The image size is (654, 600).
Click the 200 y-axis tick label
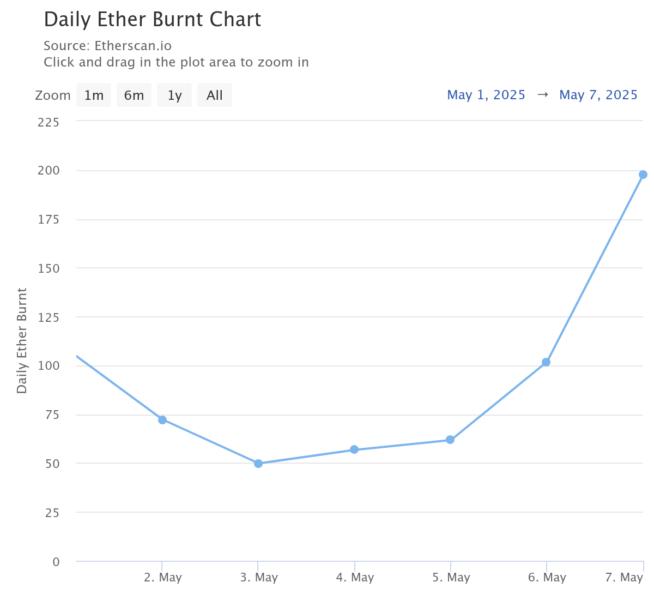(x=49, y=170)
